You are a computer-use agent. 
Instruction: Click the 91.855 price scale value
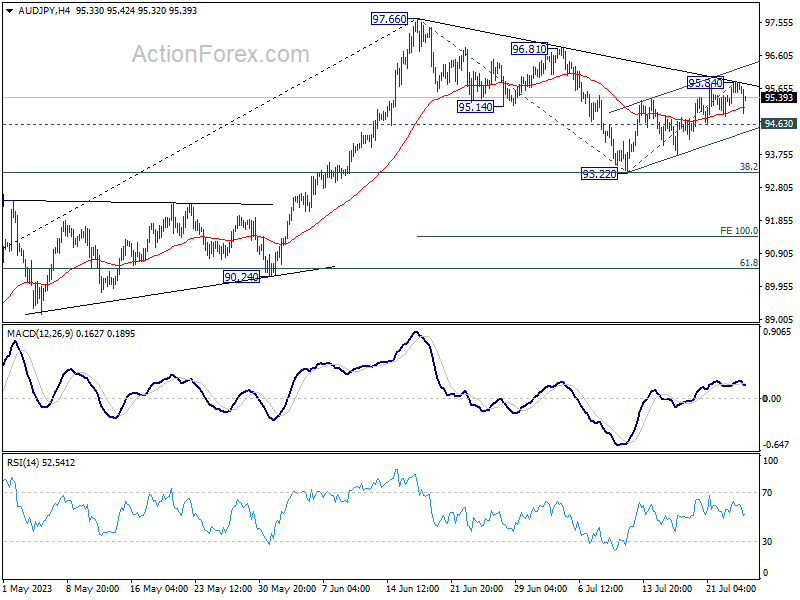tap(779, 221)
